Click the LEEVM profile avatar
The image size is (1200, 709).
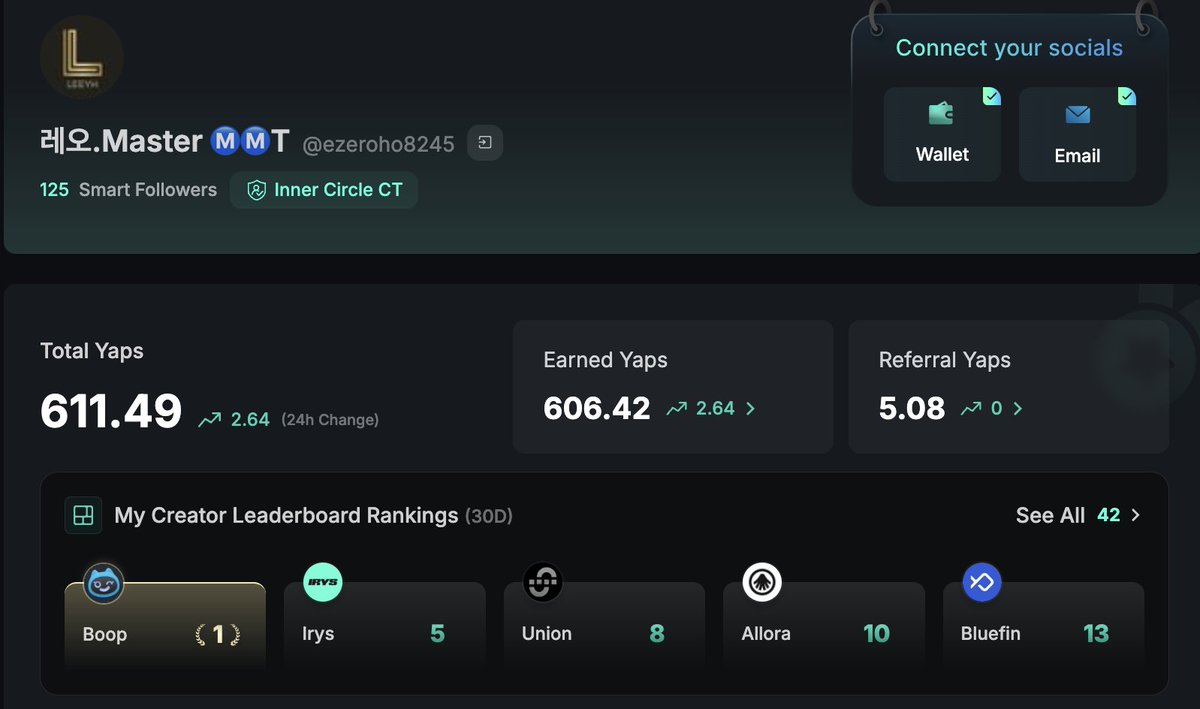pyautogui.click(x=82, y=58)
